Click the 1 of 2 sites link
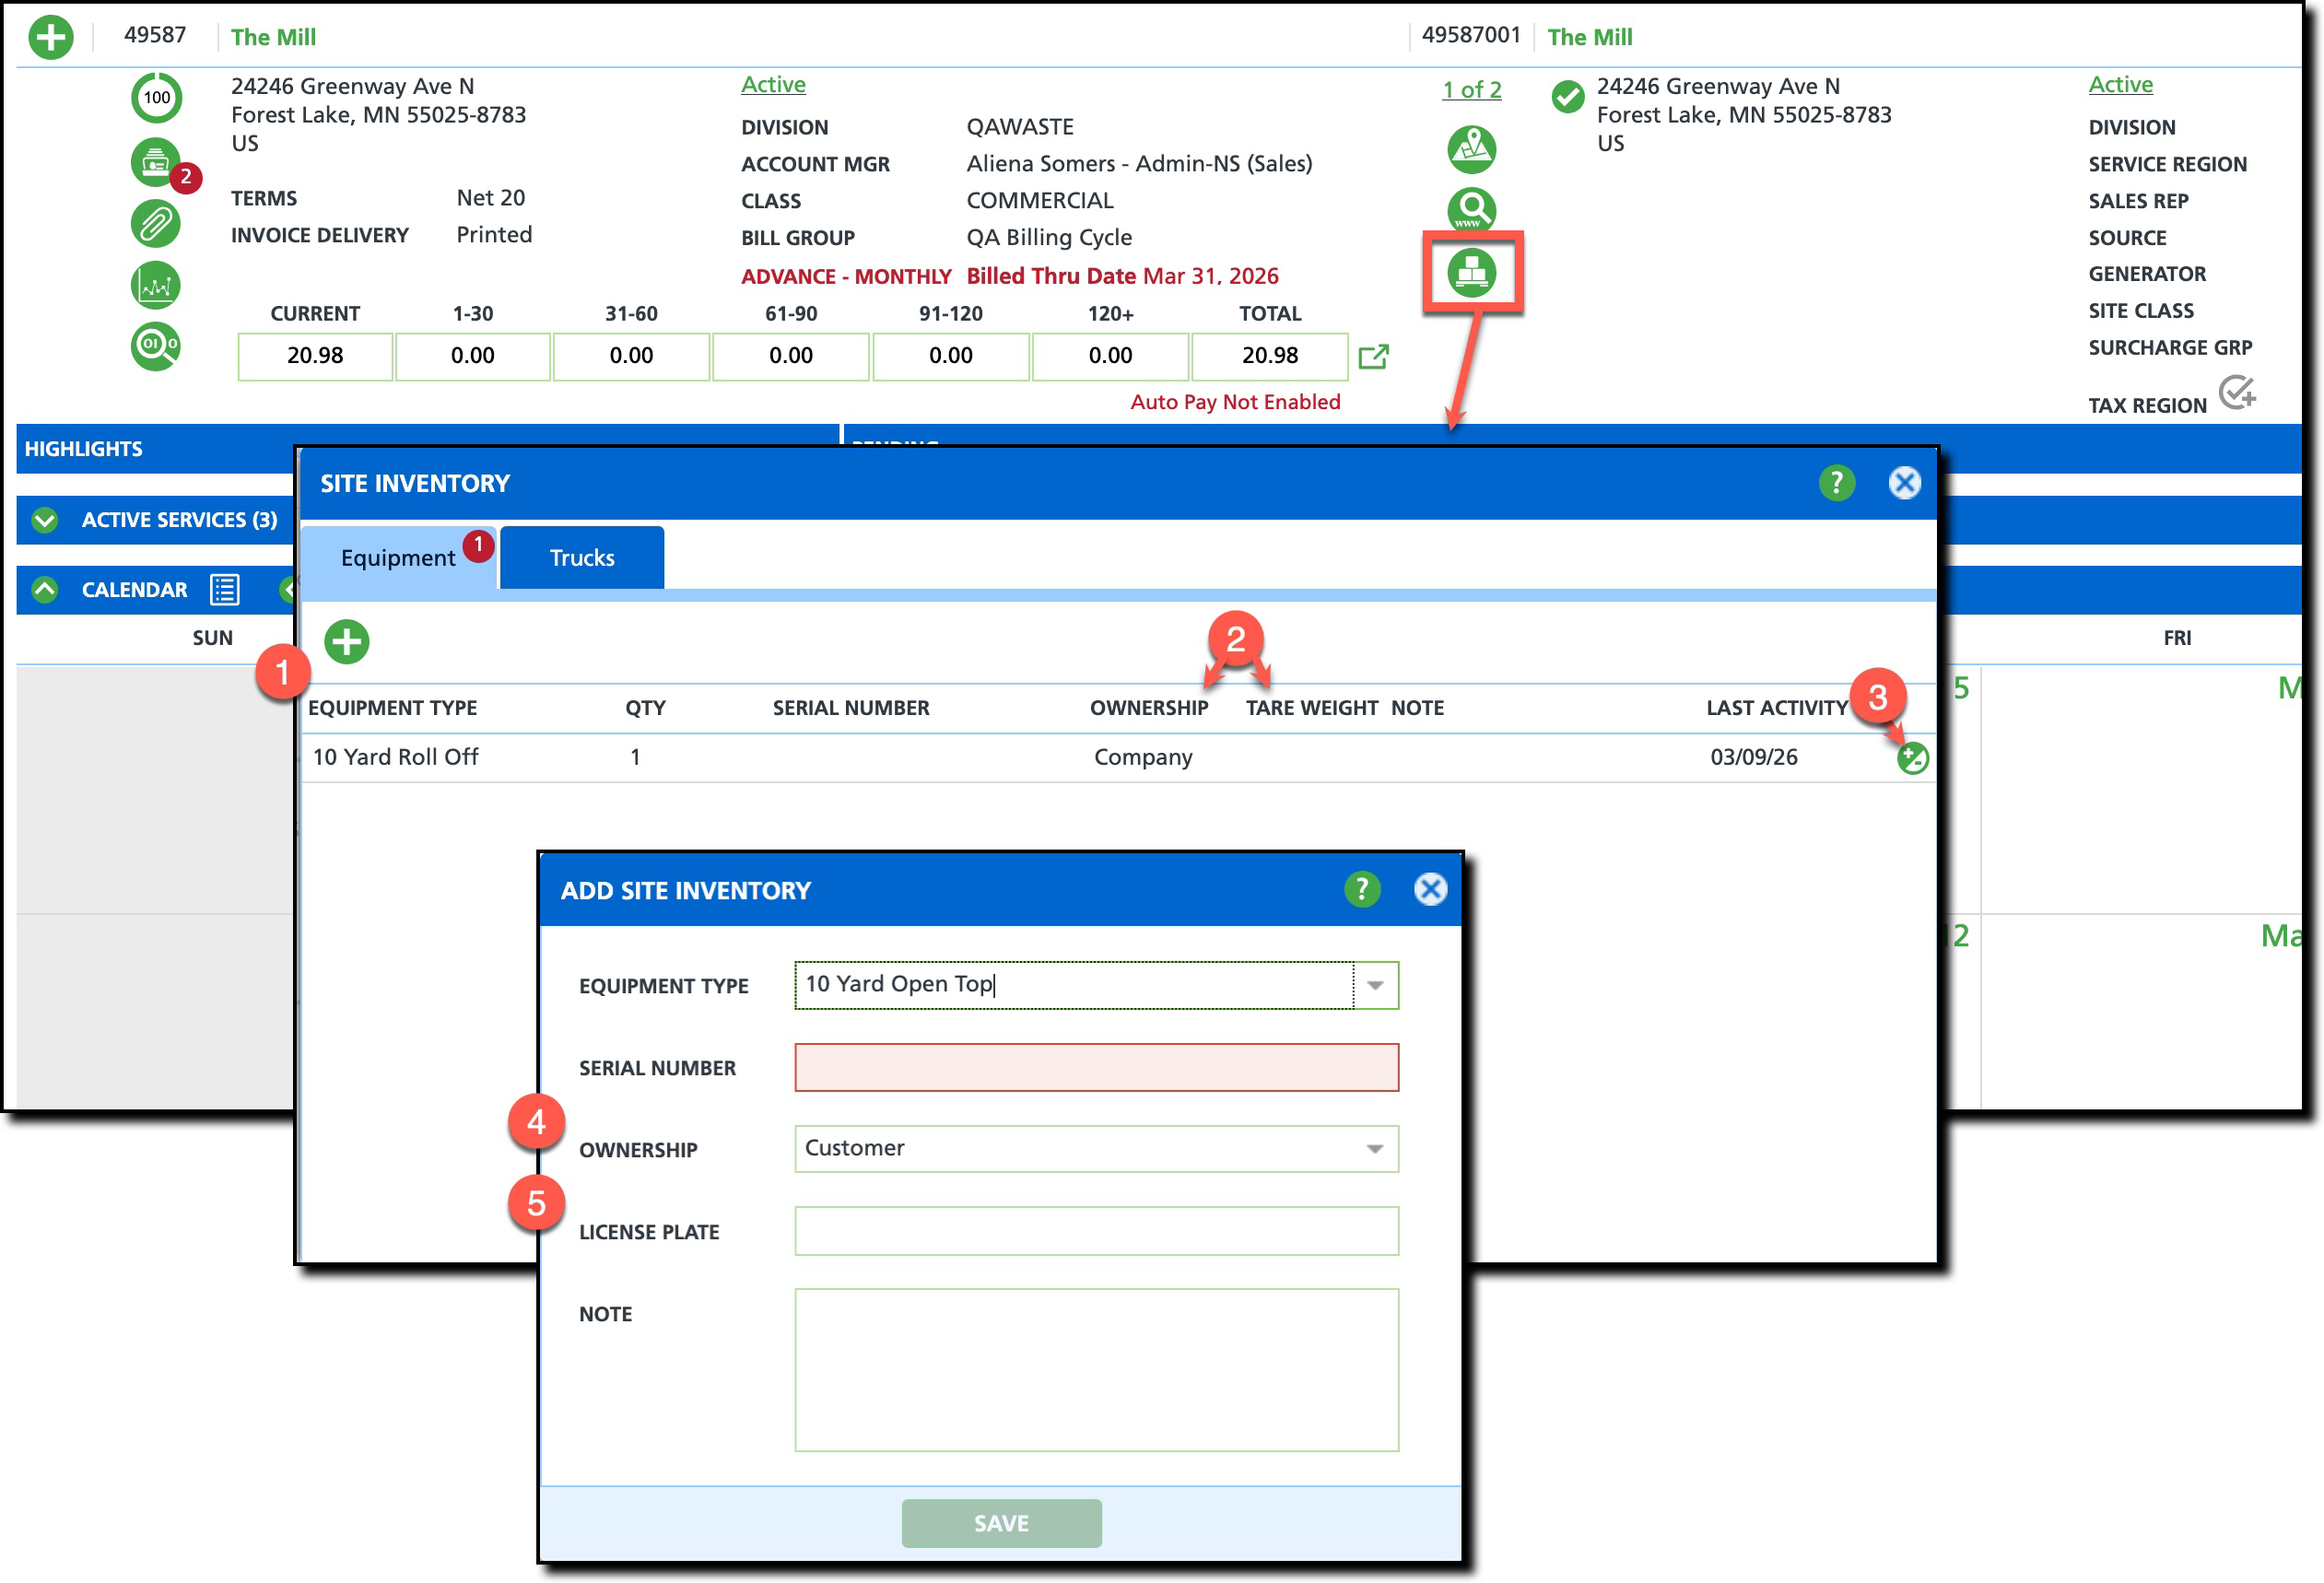 coord(1470,90)
